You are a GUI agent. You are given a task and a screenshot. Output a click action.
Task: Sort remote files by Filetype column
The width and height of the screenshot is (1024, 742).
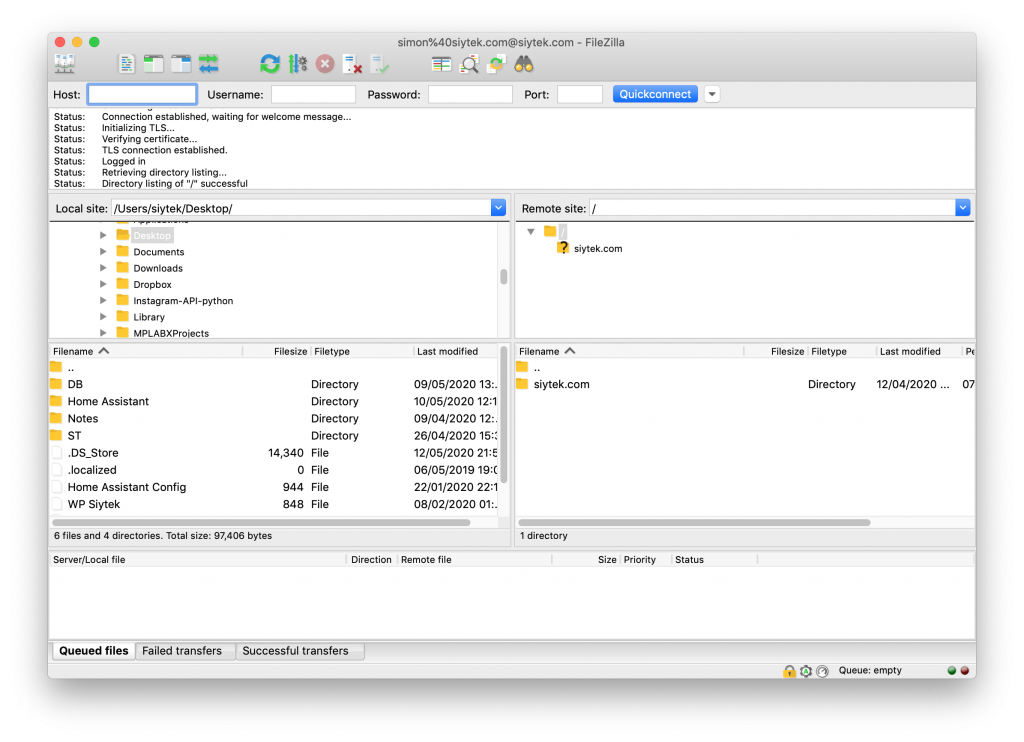(841, 351)
